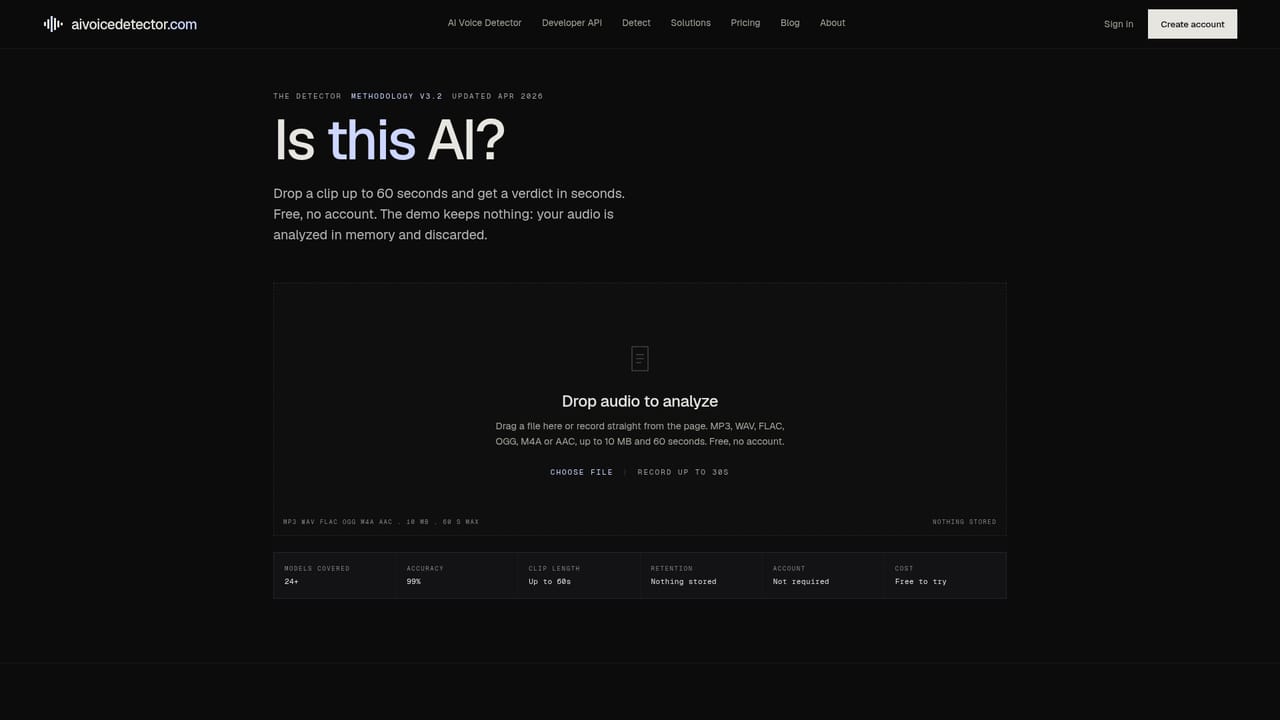This screenshot has width=1280, height=720.
Task: Click the 'MP3 WAV FLAC OGG M4A AAC' footer text
Action: [381, 522]
